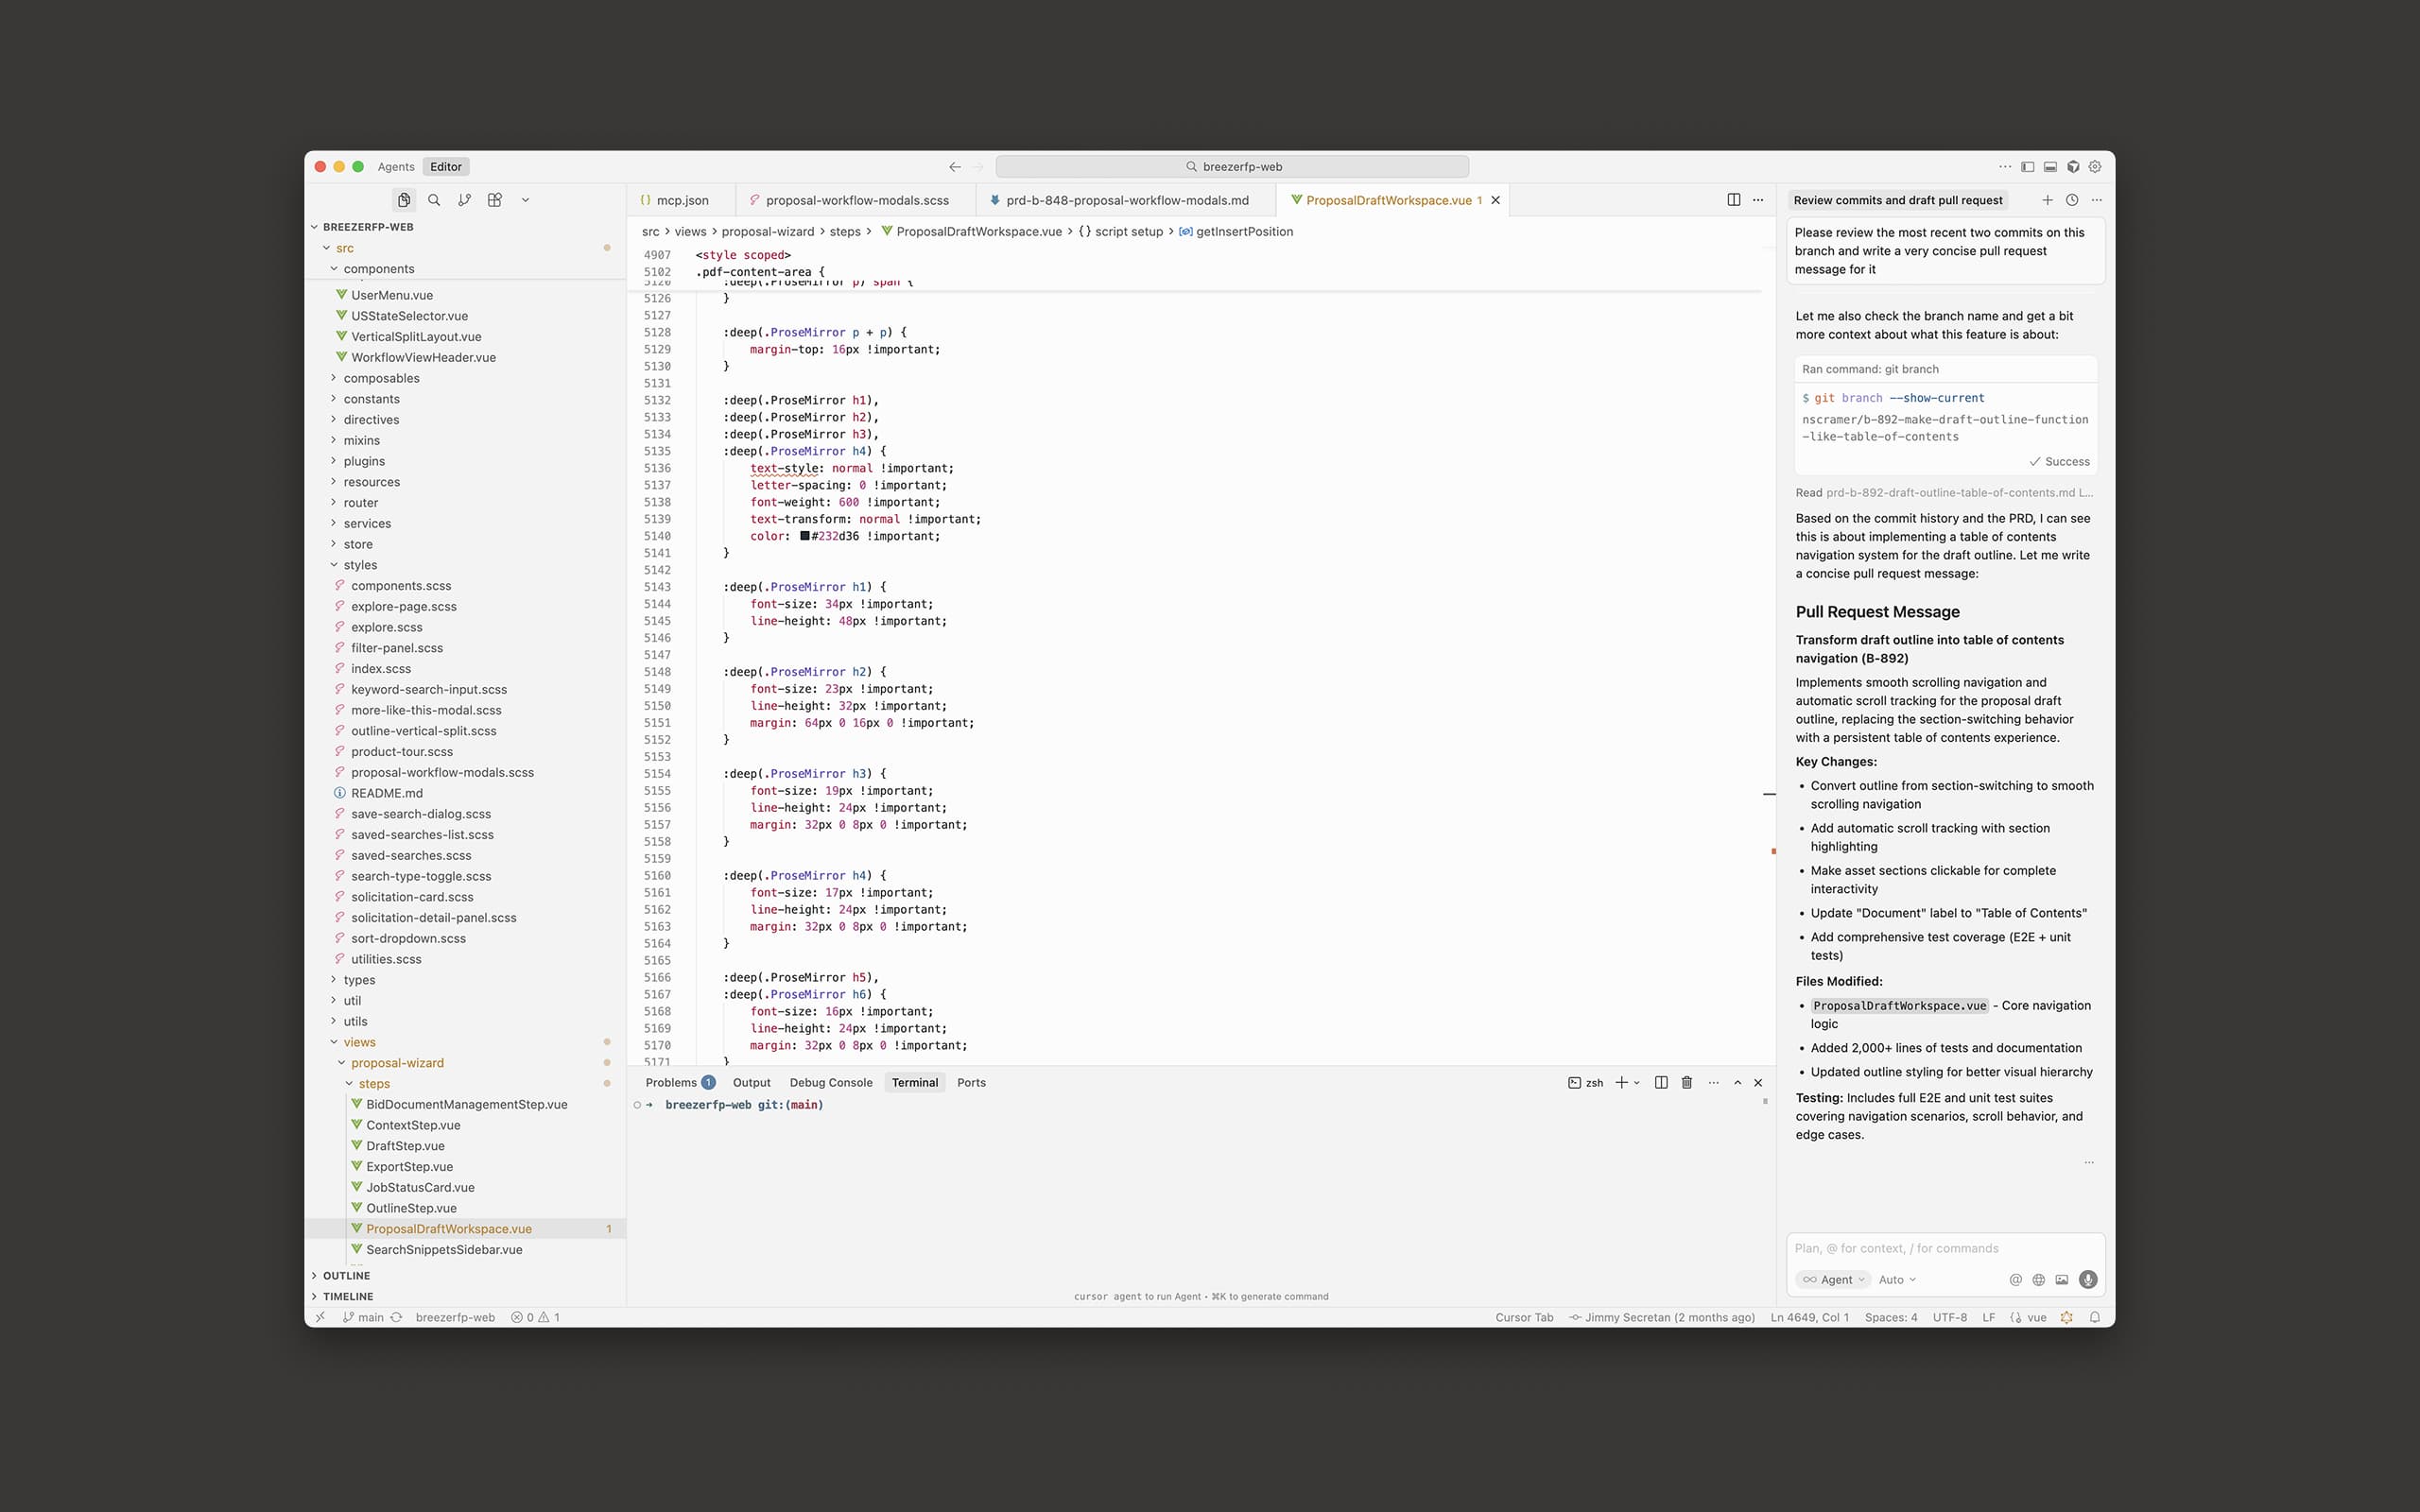Screen dimensions: 2420x1512
Task: Click the @ context icon in chat box
Action: 2015,1279
